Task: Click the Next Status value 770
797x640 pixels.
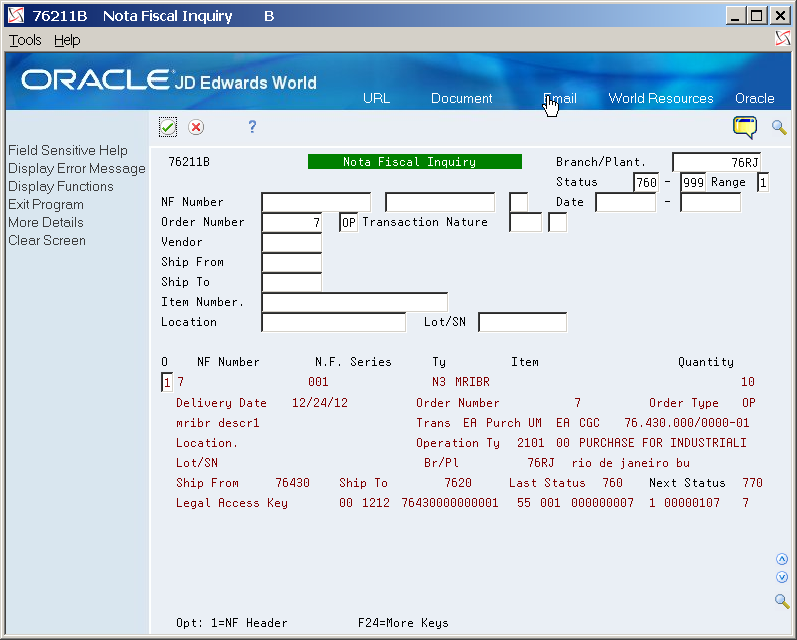Action: [x=752, y=483]
